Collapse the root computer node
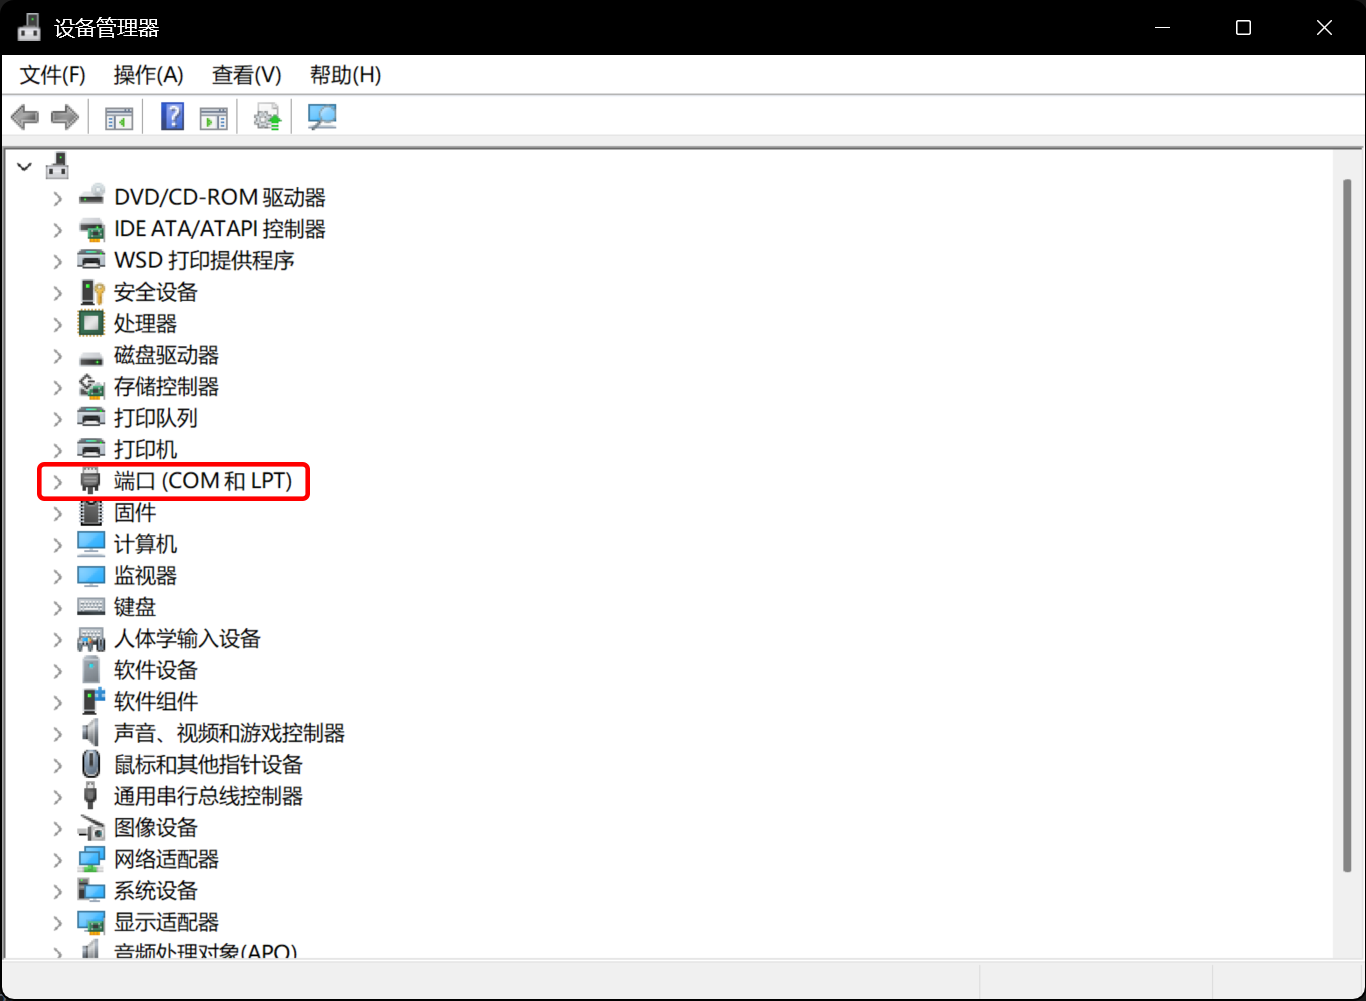 pyautogui.click(x=25, y=167)
